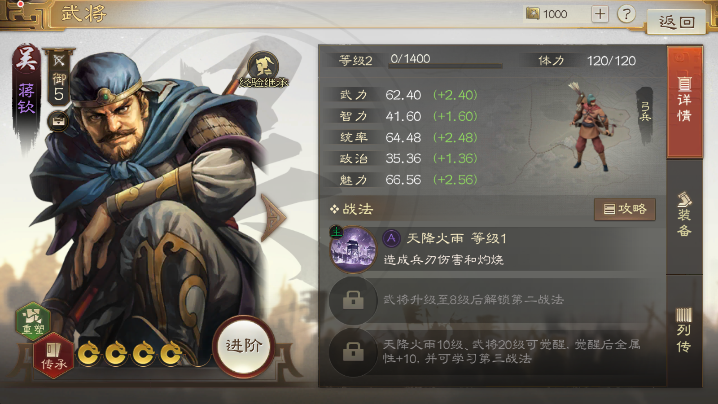Click the level experience progress bar

tap(445, 66)
